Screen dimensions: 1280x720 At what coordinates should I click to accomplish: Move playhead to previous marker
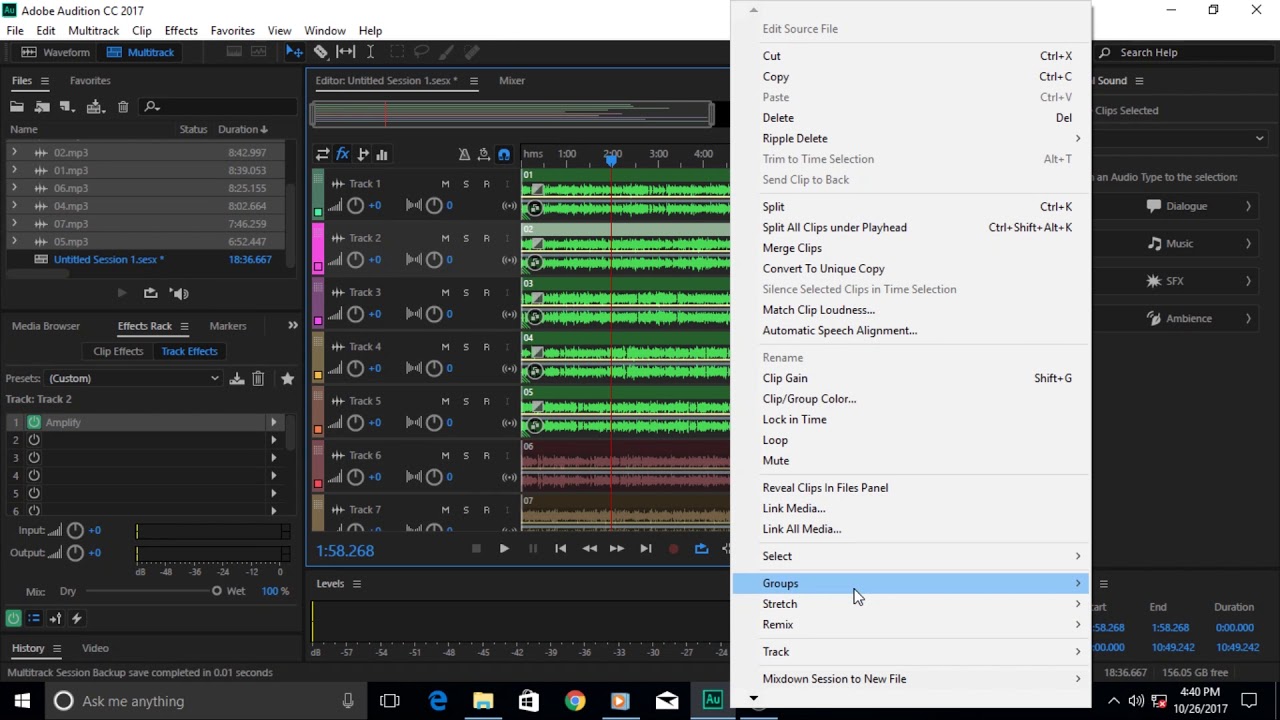click(x=561, y=548)
